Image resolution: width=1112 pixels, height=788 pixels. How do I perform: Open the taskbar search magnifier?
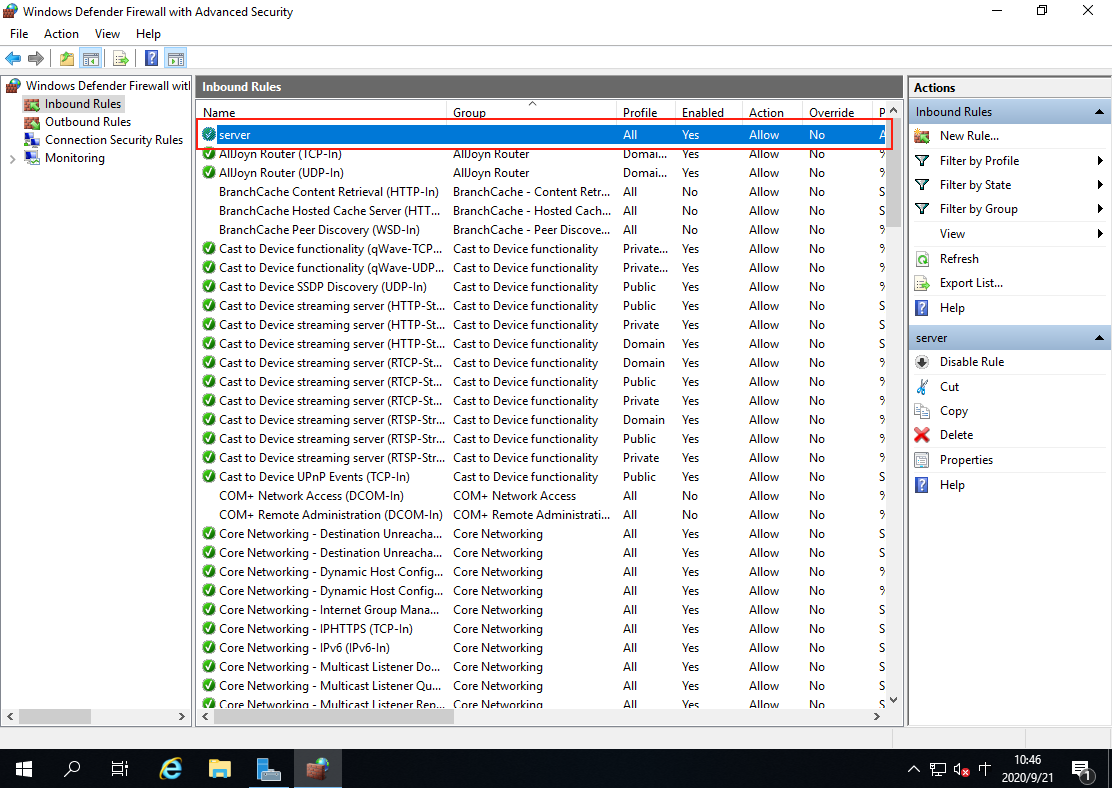72,768
